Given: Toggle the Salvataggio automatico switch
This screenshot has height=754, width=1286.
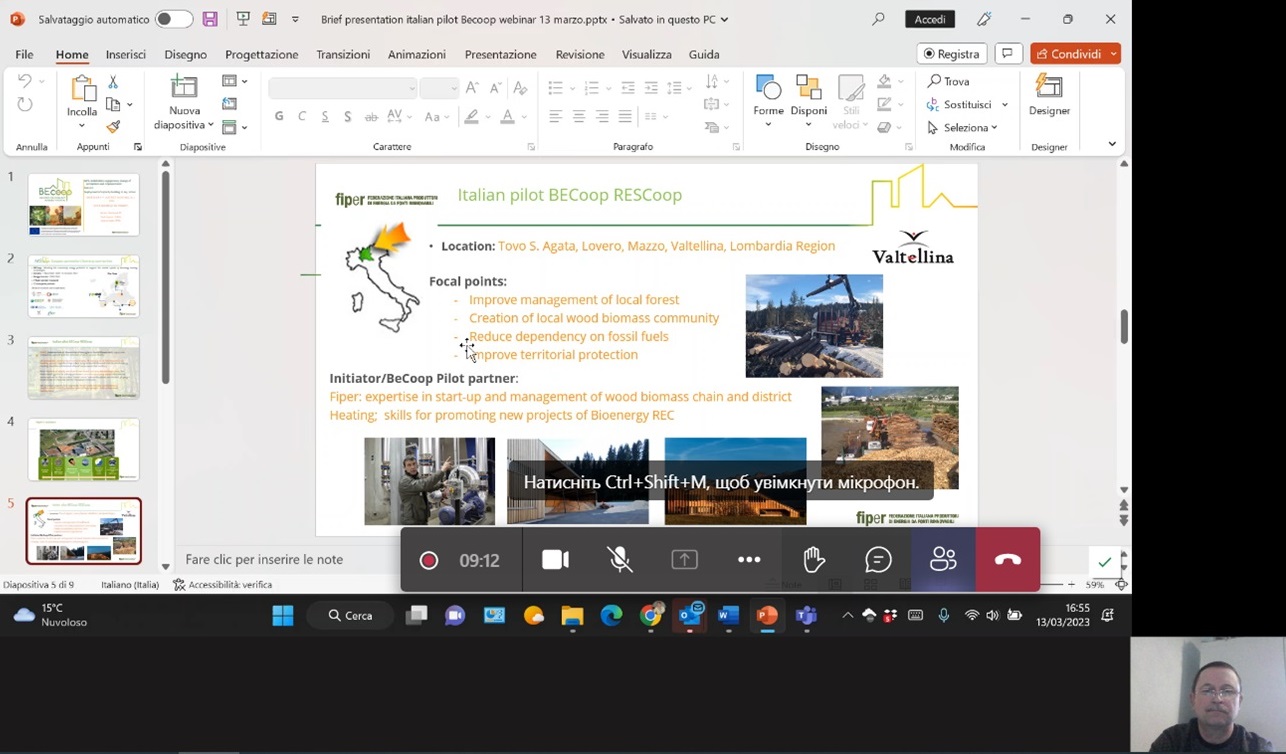Looking at the screenshot, I should point(174,19).
